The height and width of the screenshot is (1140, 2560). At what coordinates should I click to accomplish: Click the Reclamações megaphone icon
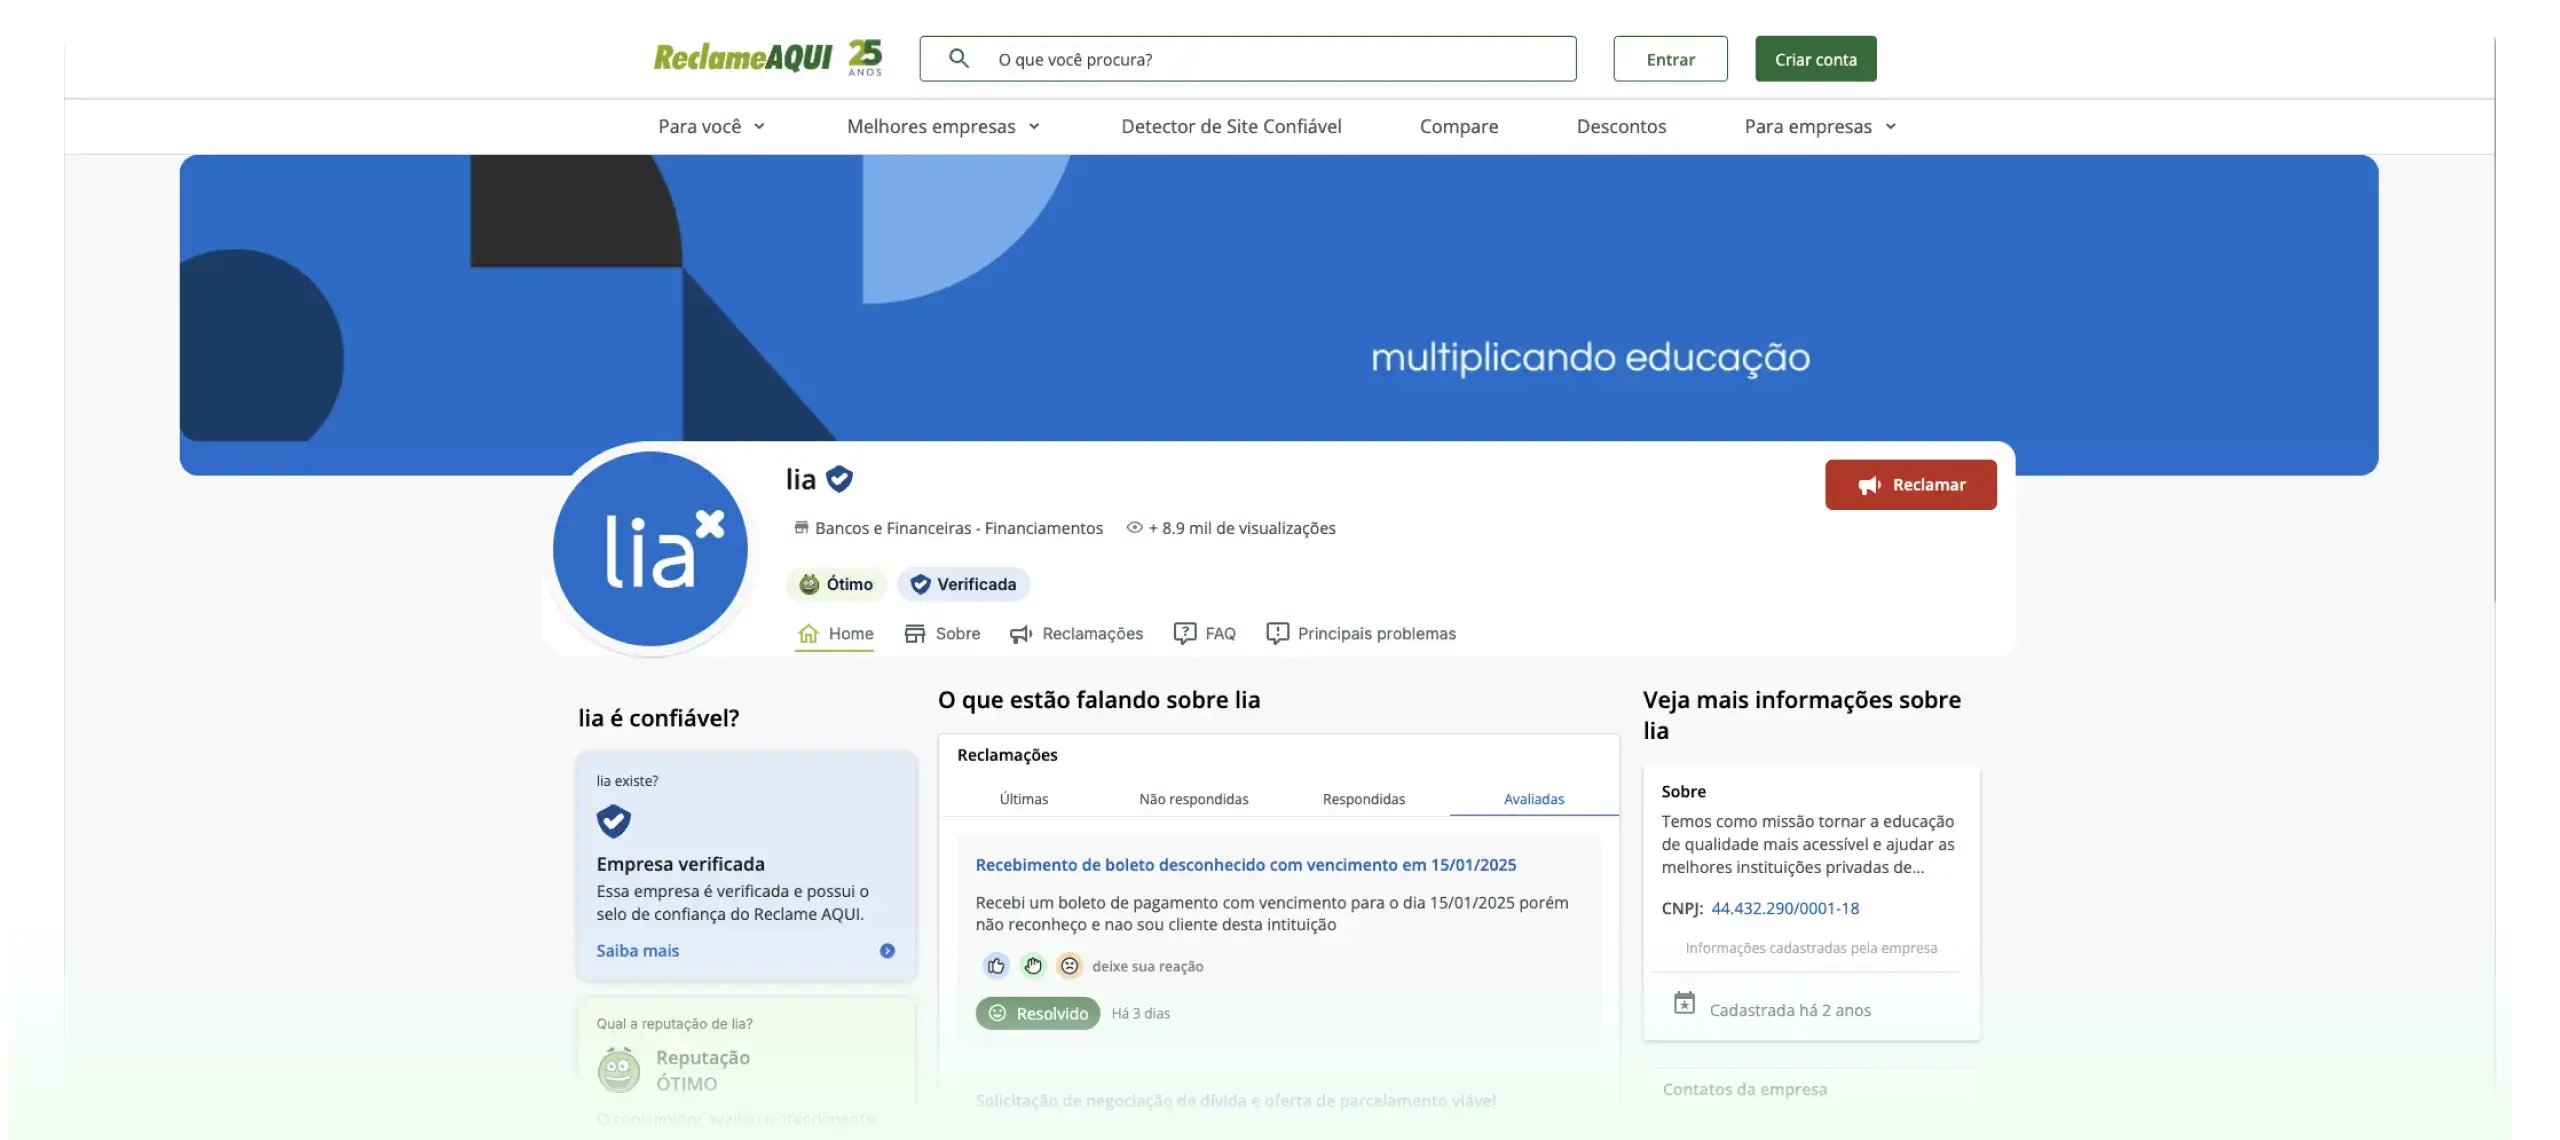1020,633
